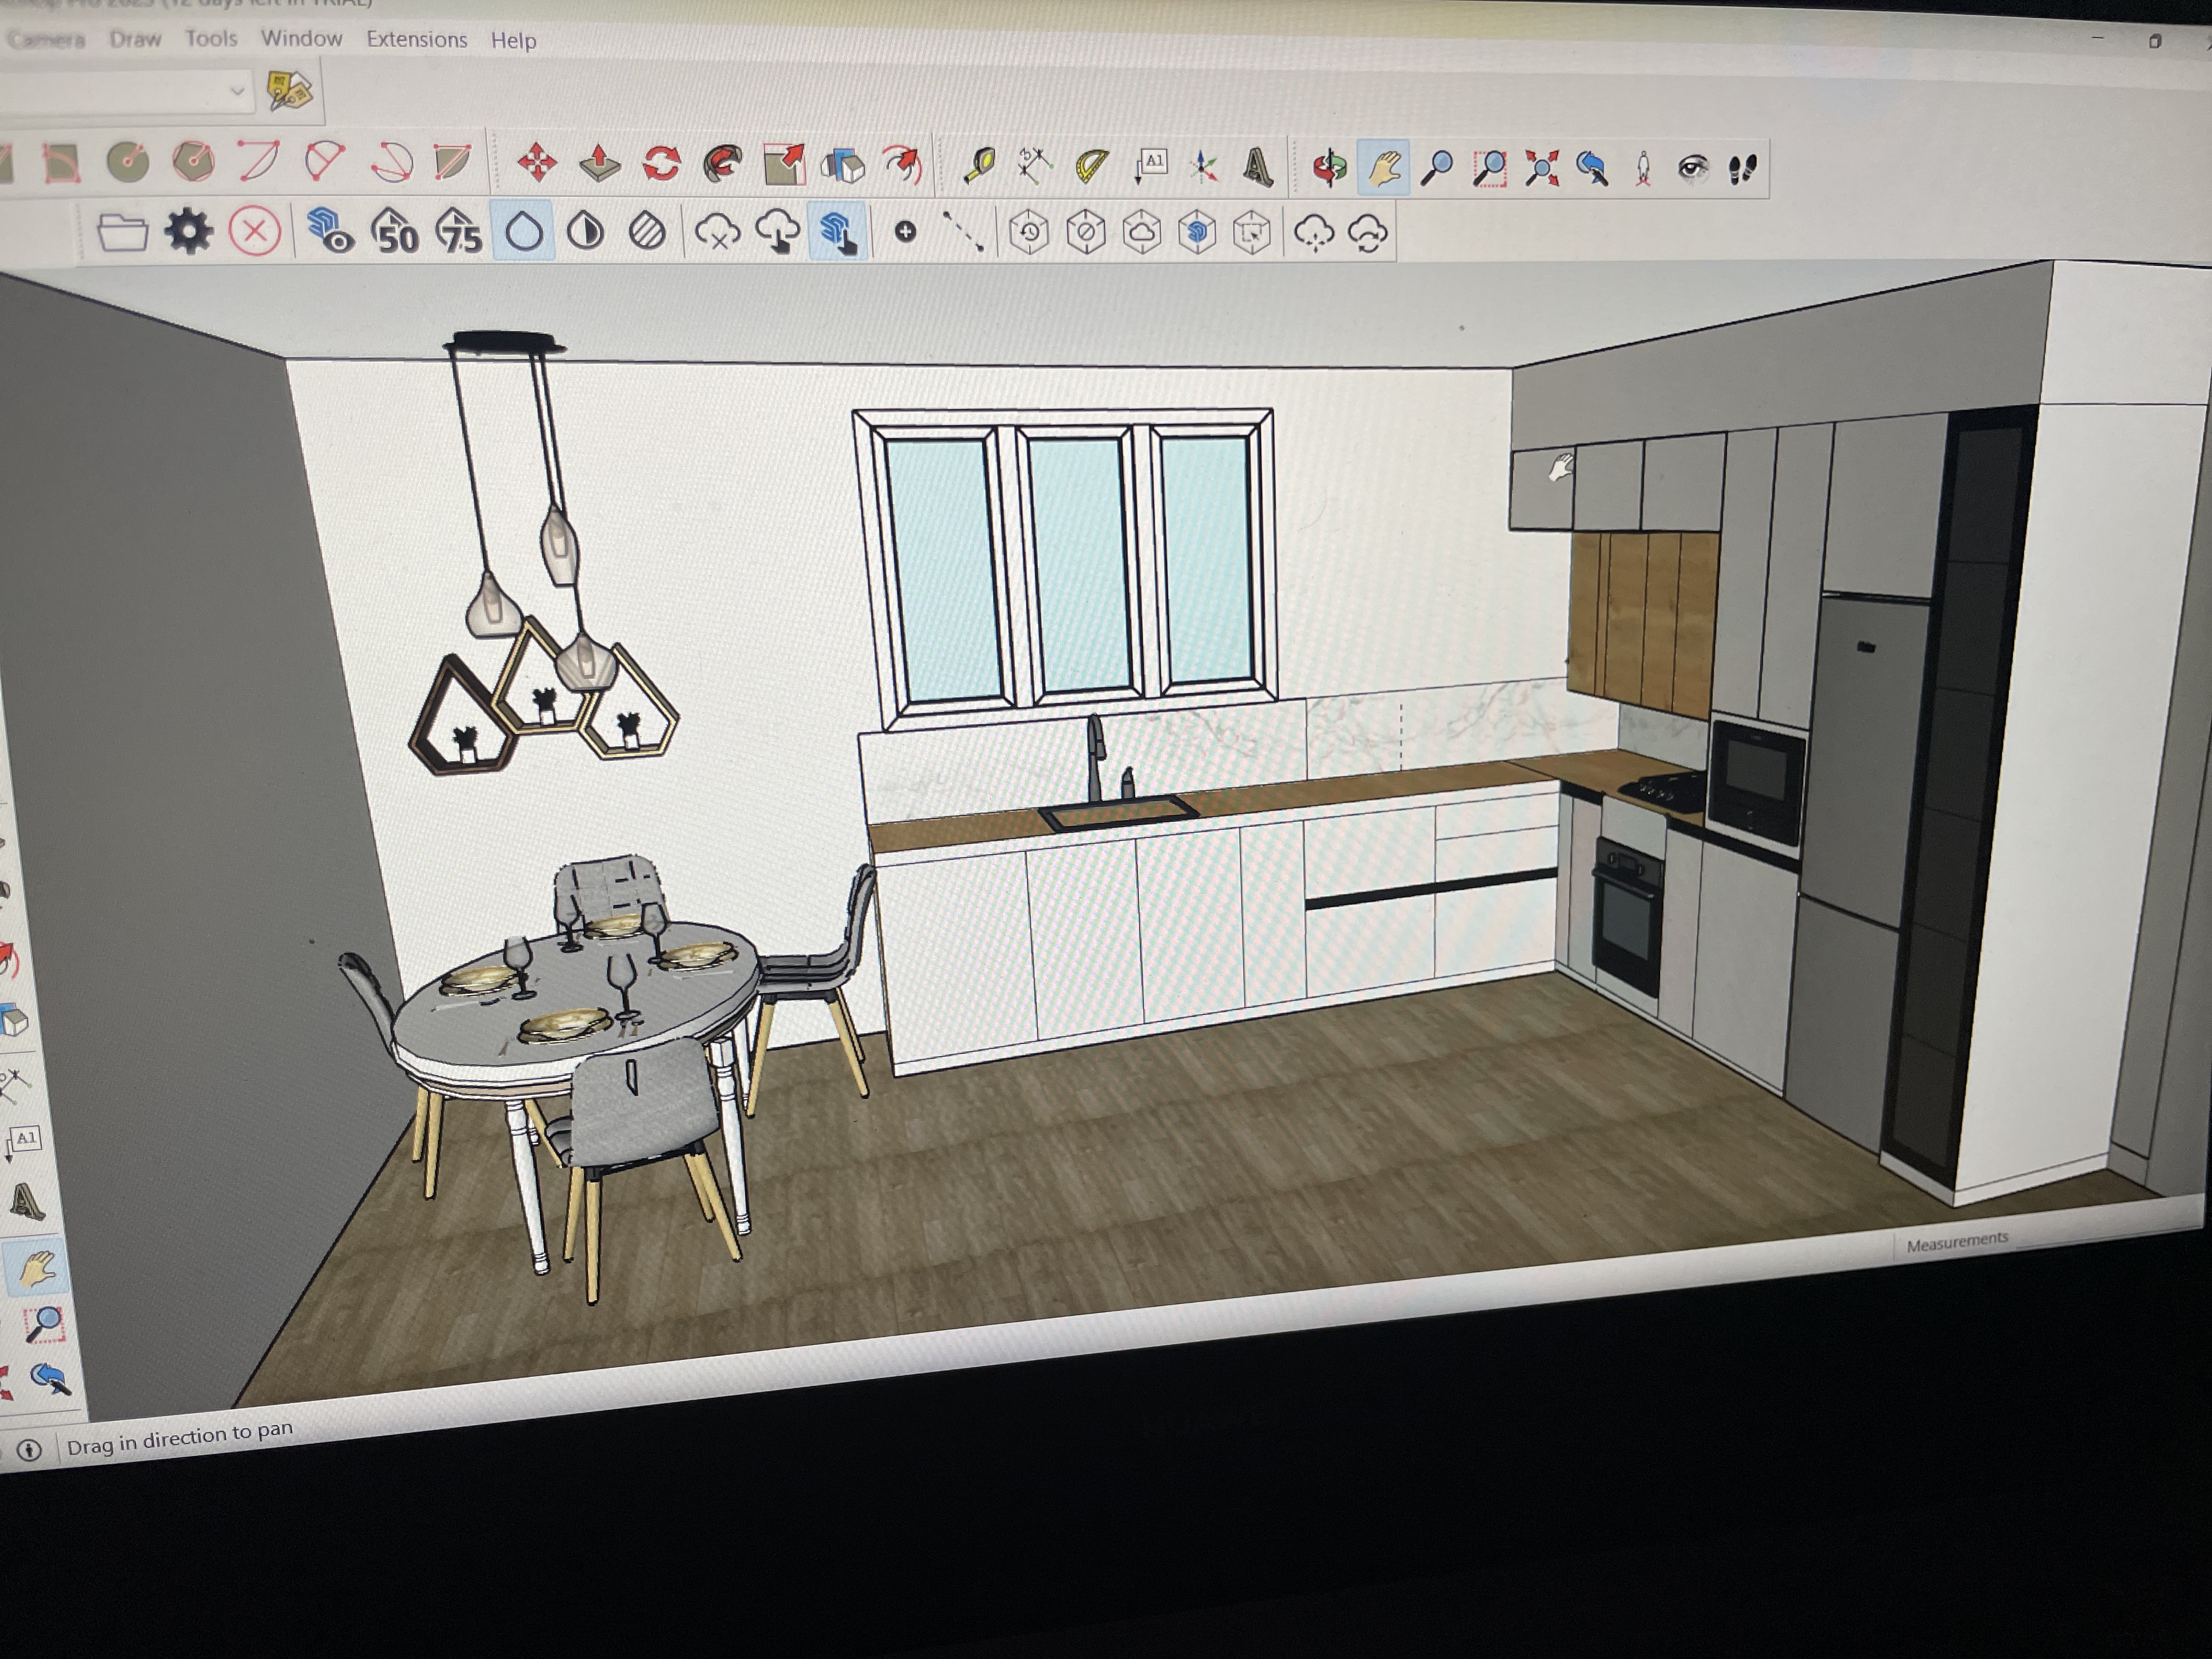Click the cloud download arrow icon
Viewport: 2212px width, 1659px height.
tap(777, 233)
